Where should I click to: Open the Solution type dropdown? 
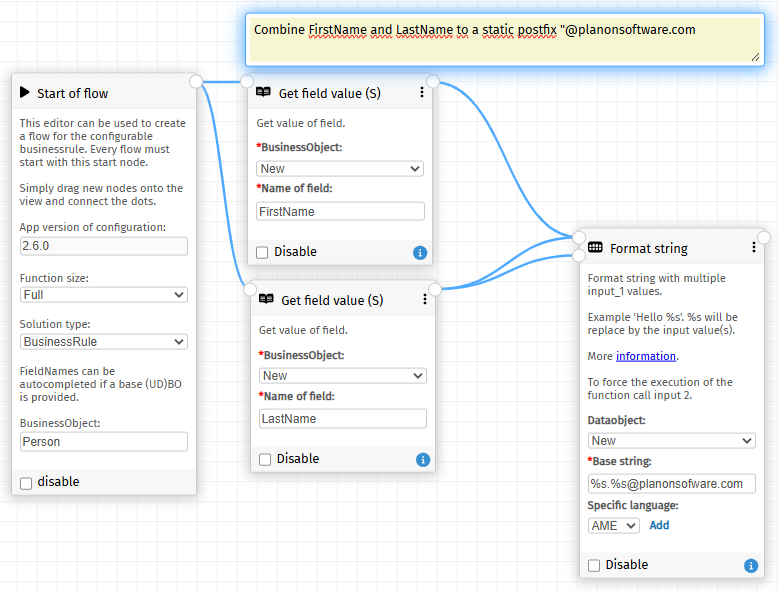click(104, 341)
